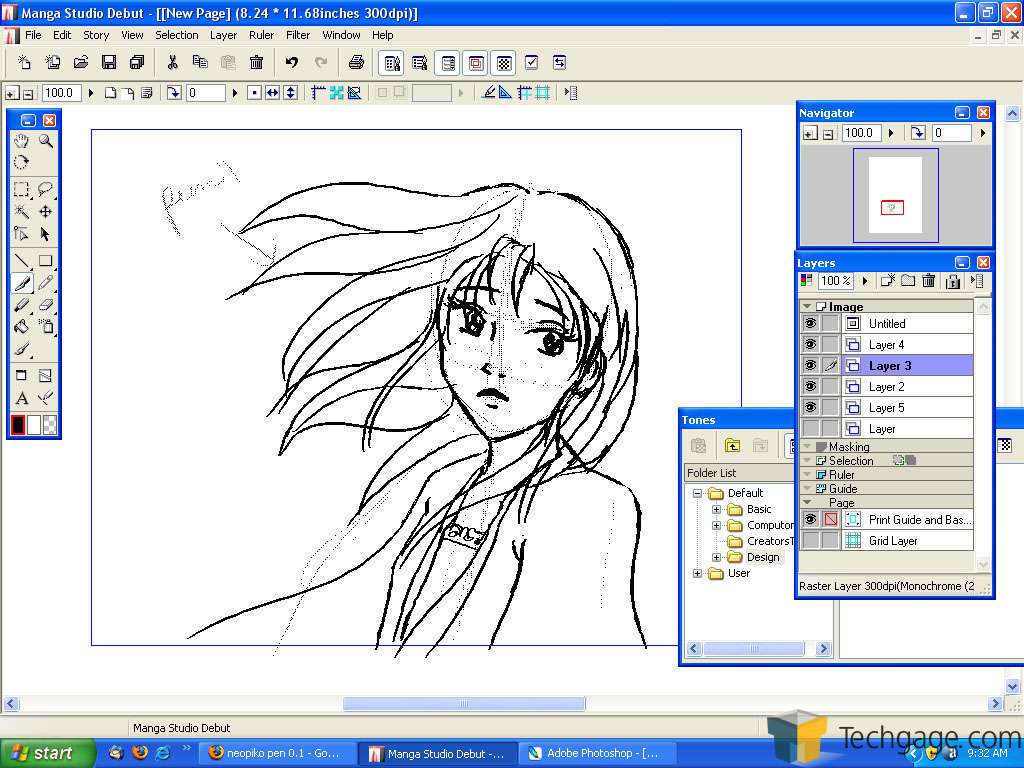Select the Move Layer tool
This screenshot has height=768, width=1024.
click(46, 211)
